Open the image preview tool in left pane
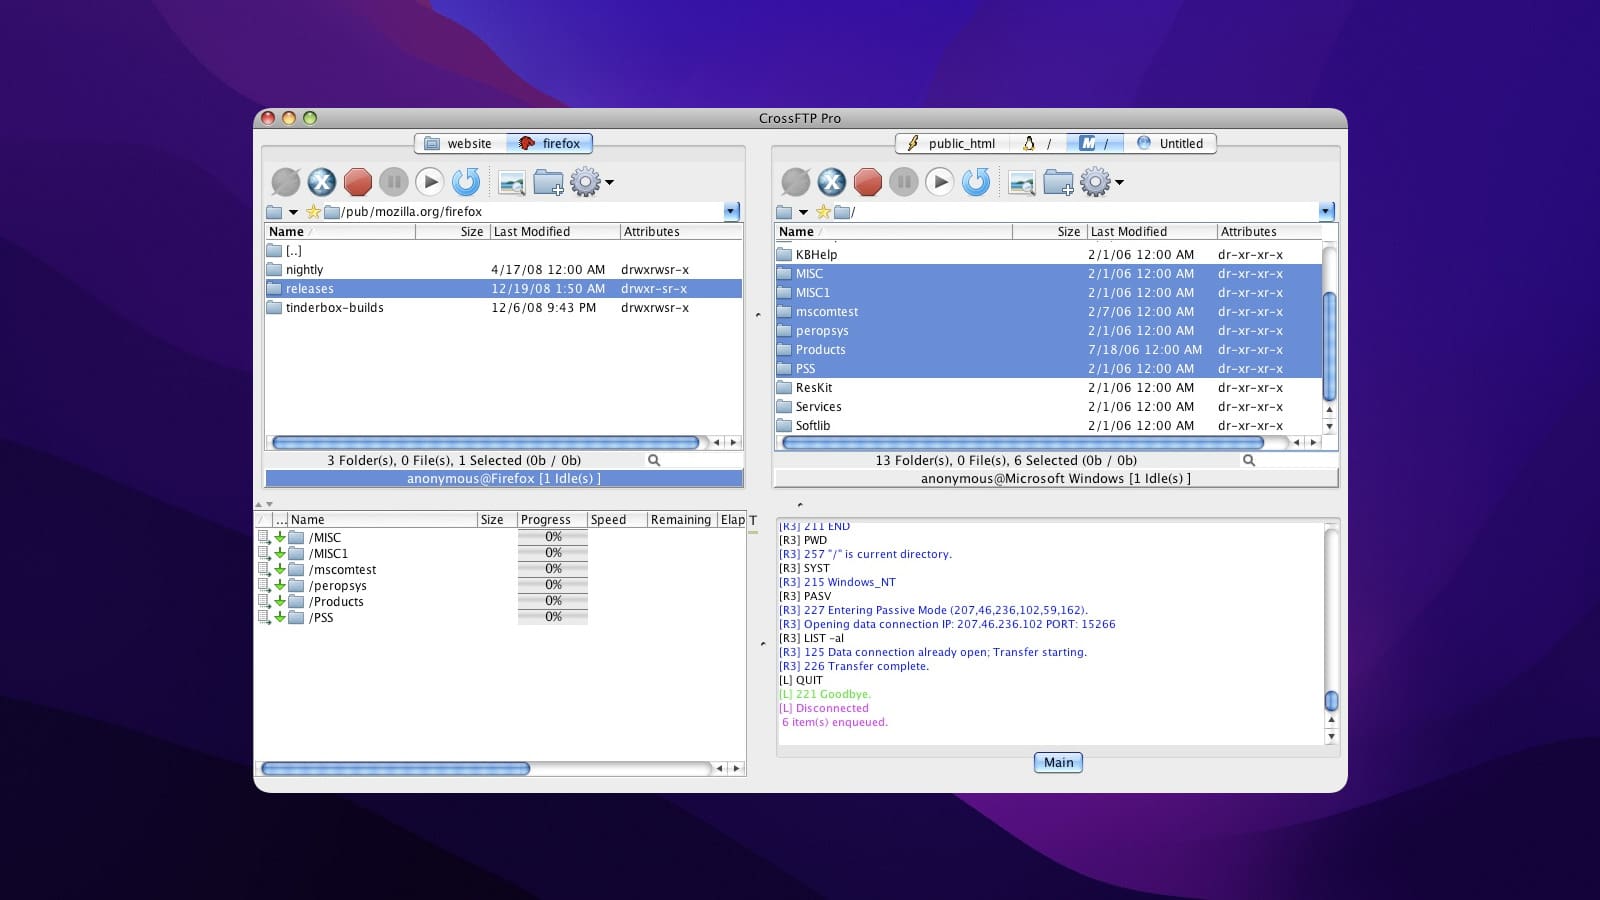Screen dimensions: 1600x900 tap(511, 184)
